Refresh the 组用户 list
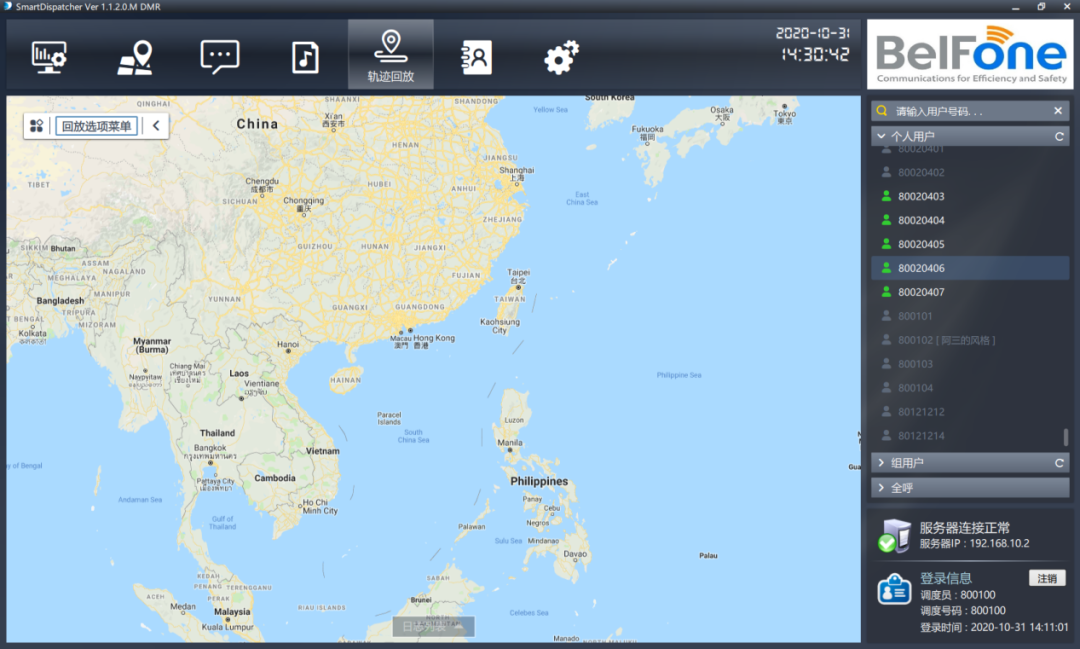Image resolution: width=1080 pixels, height=649 pixels. click(1059, 463)
